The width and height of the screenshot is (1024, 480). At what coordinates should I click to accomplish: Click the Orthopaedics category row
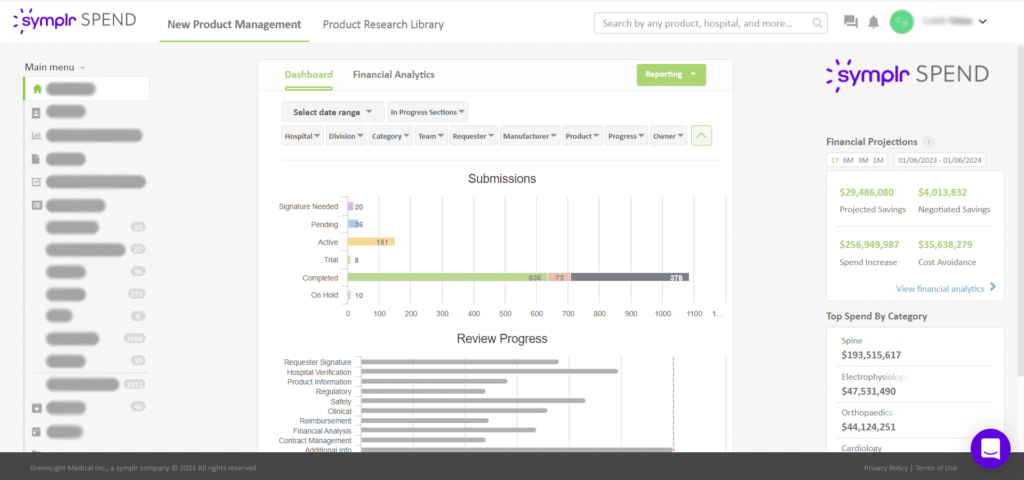coord(915,421)
